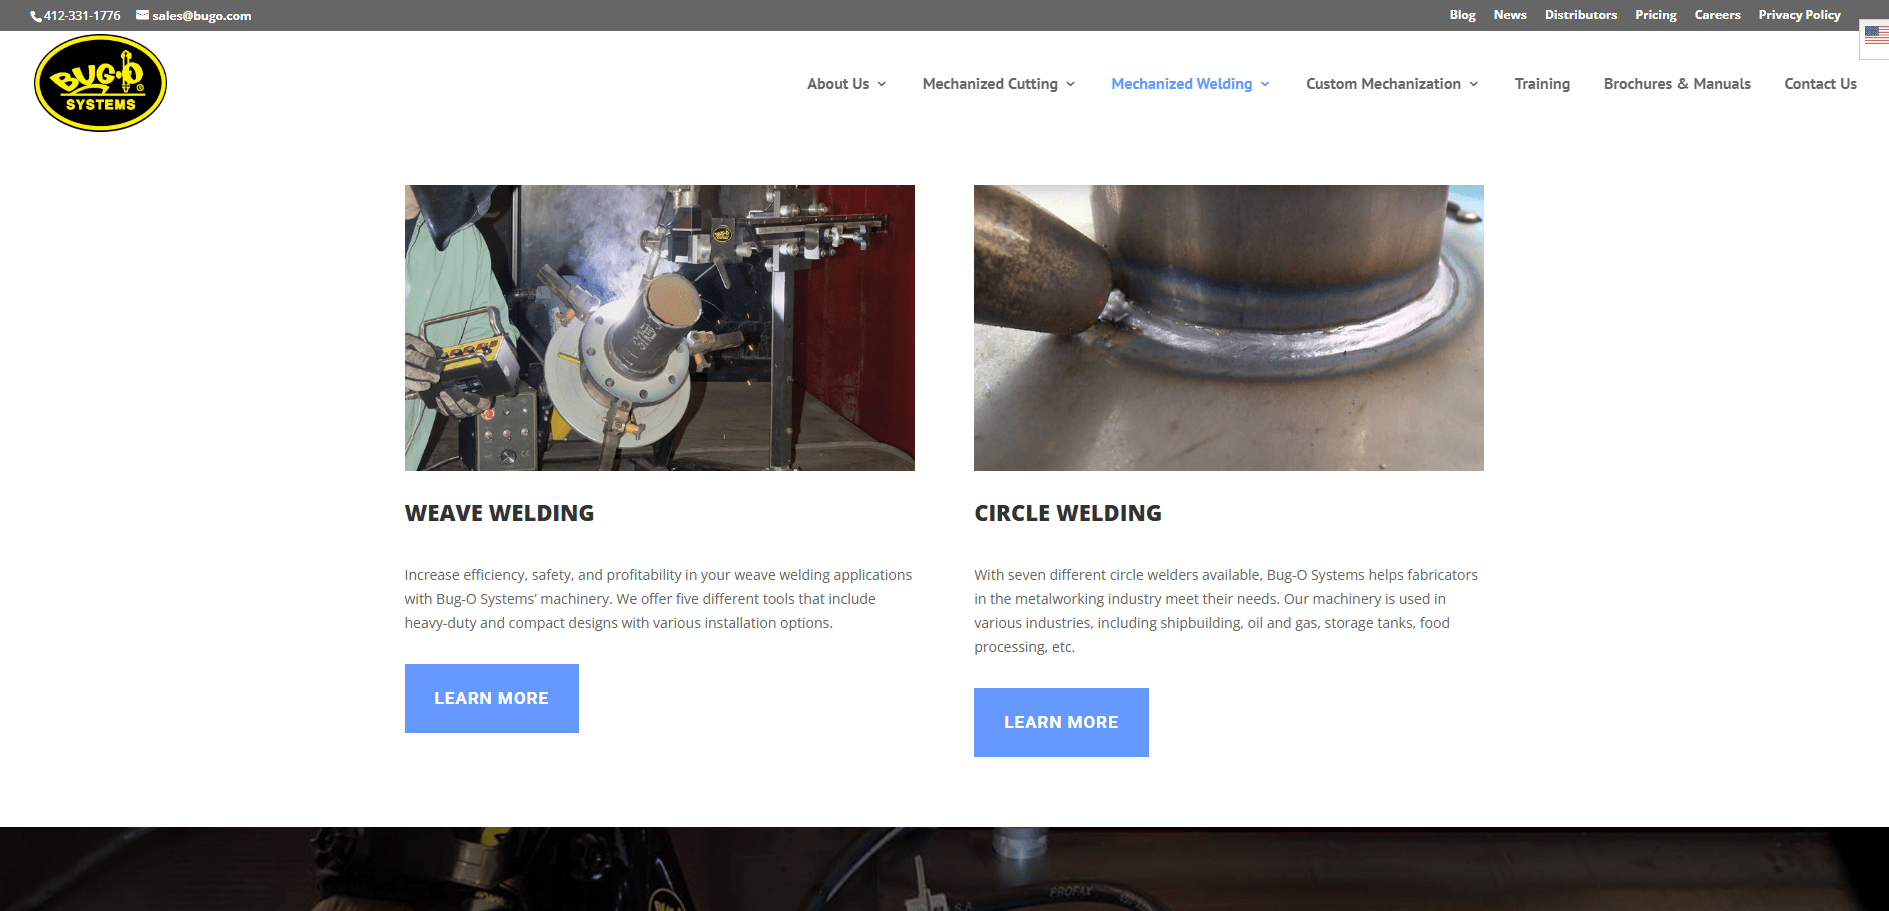This screenshot has width=1889, height=911.
Task: Click the circle welding bead photo
Action: tap(1228, 328)
